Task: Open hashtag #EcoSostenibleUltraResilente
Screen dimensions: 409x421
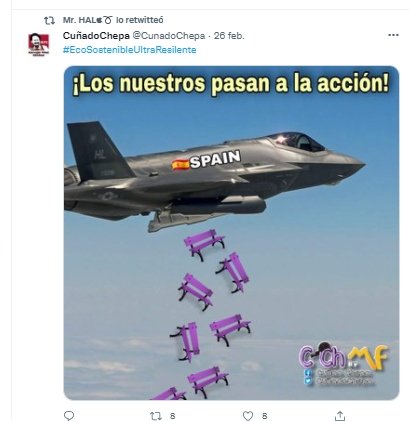Action: point(129,50)
